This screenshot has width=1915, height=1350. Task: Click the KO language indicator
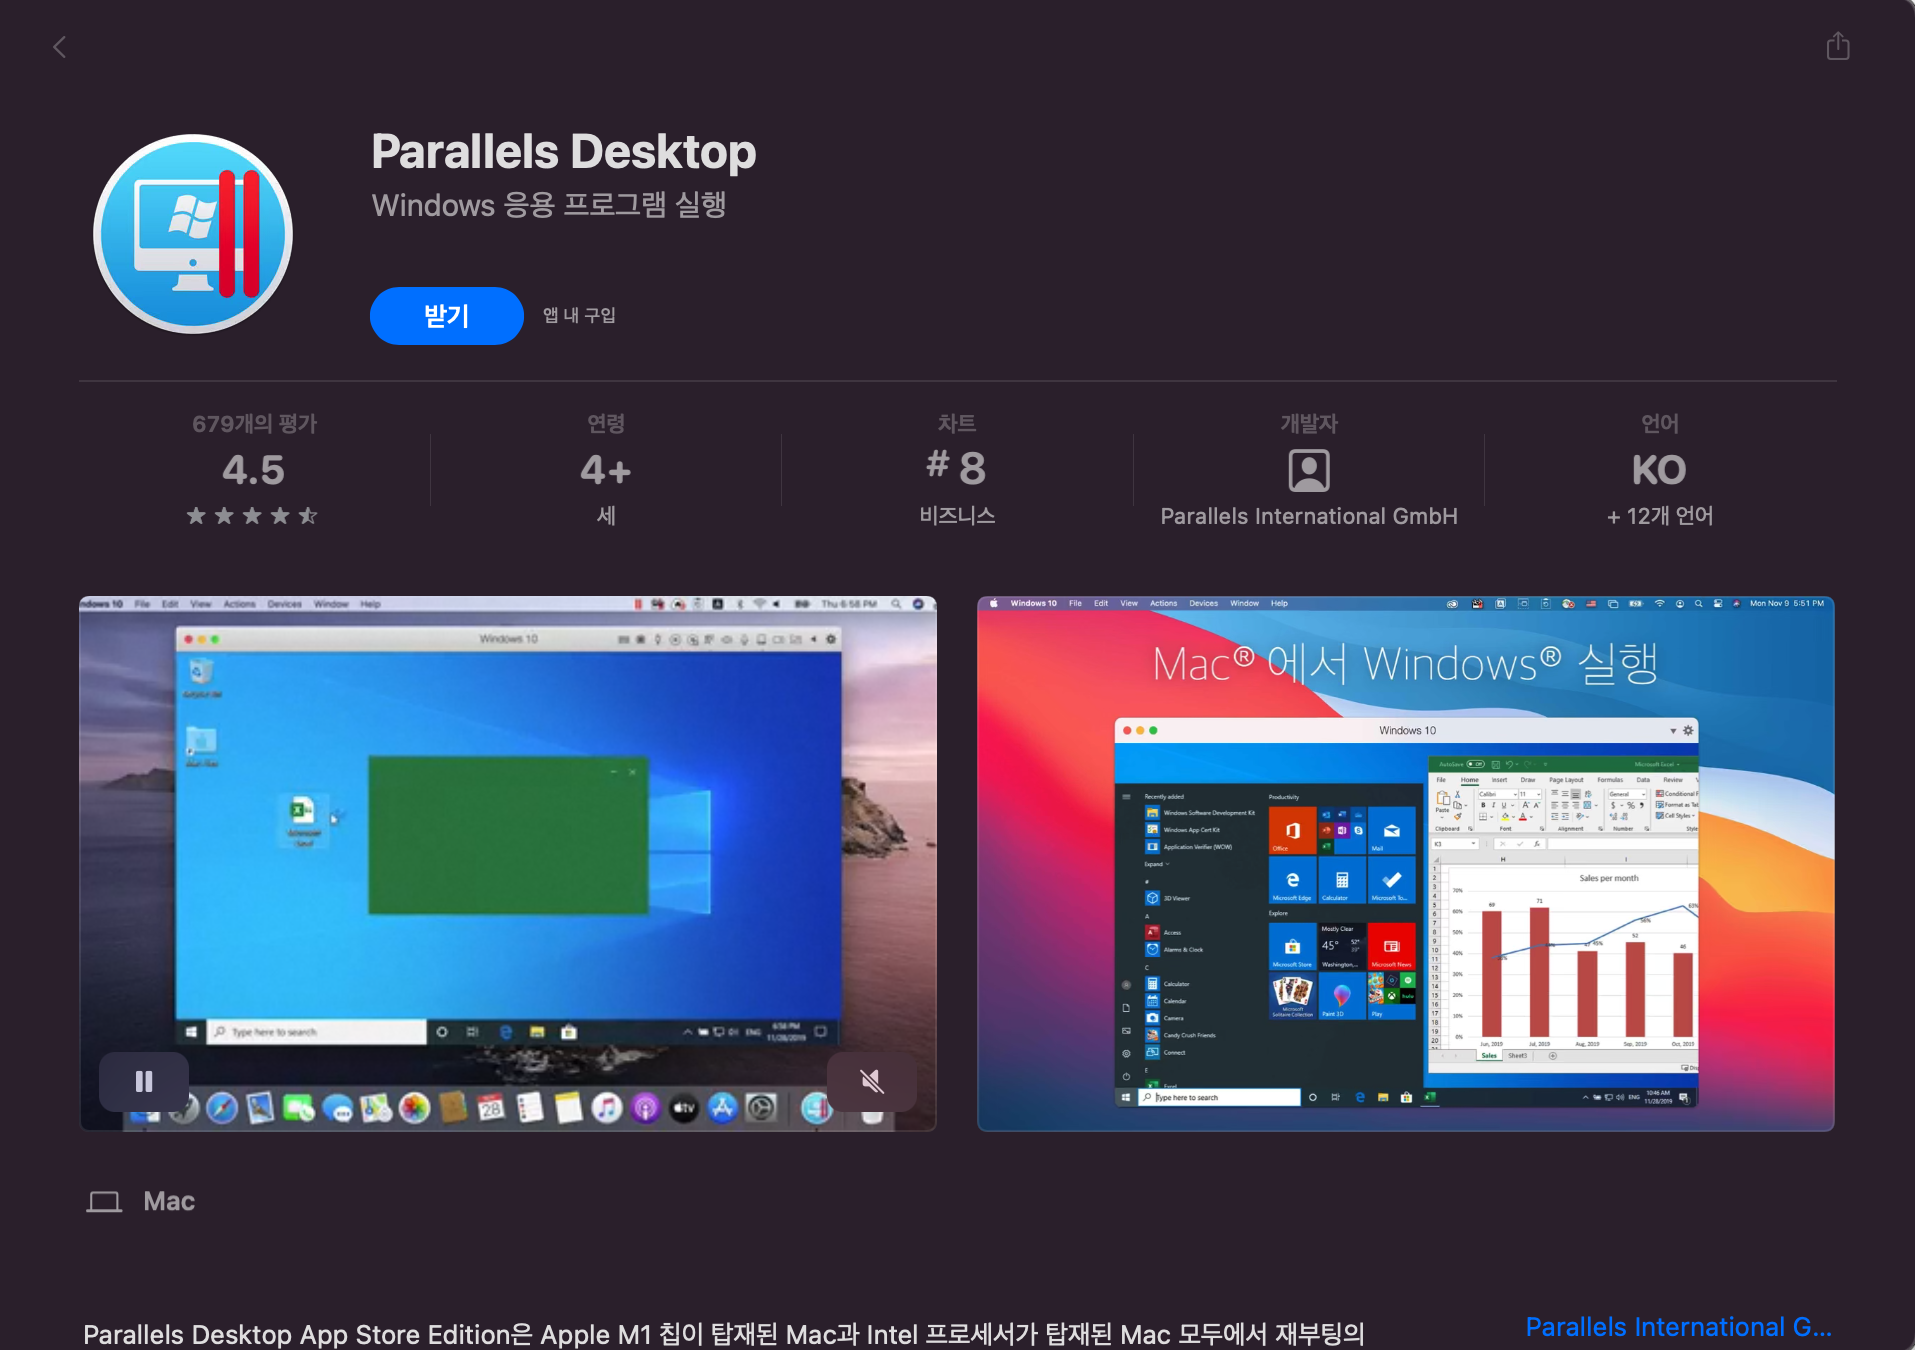point(1659,470)
